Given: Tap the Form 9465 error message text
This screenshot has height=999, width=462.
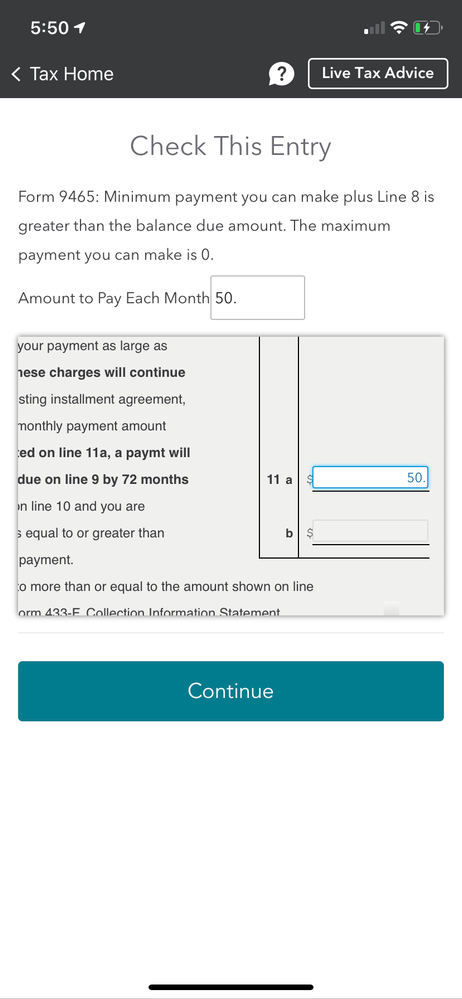Looking at the screenshot, I should [226, 226].
